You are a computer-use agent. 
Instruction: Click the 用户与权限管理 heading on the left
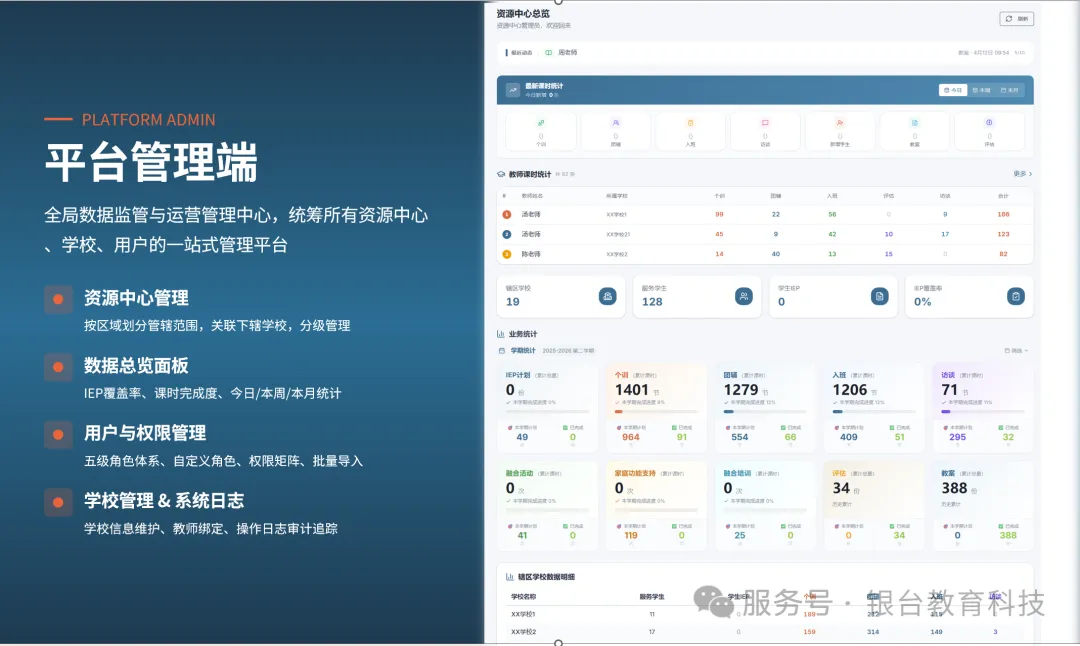pos(145,433)
